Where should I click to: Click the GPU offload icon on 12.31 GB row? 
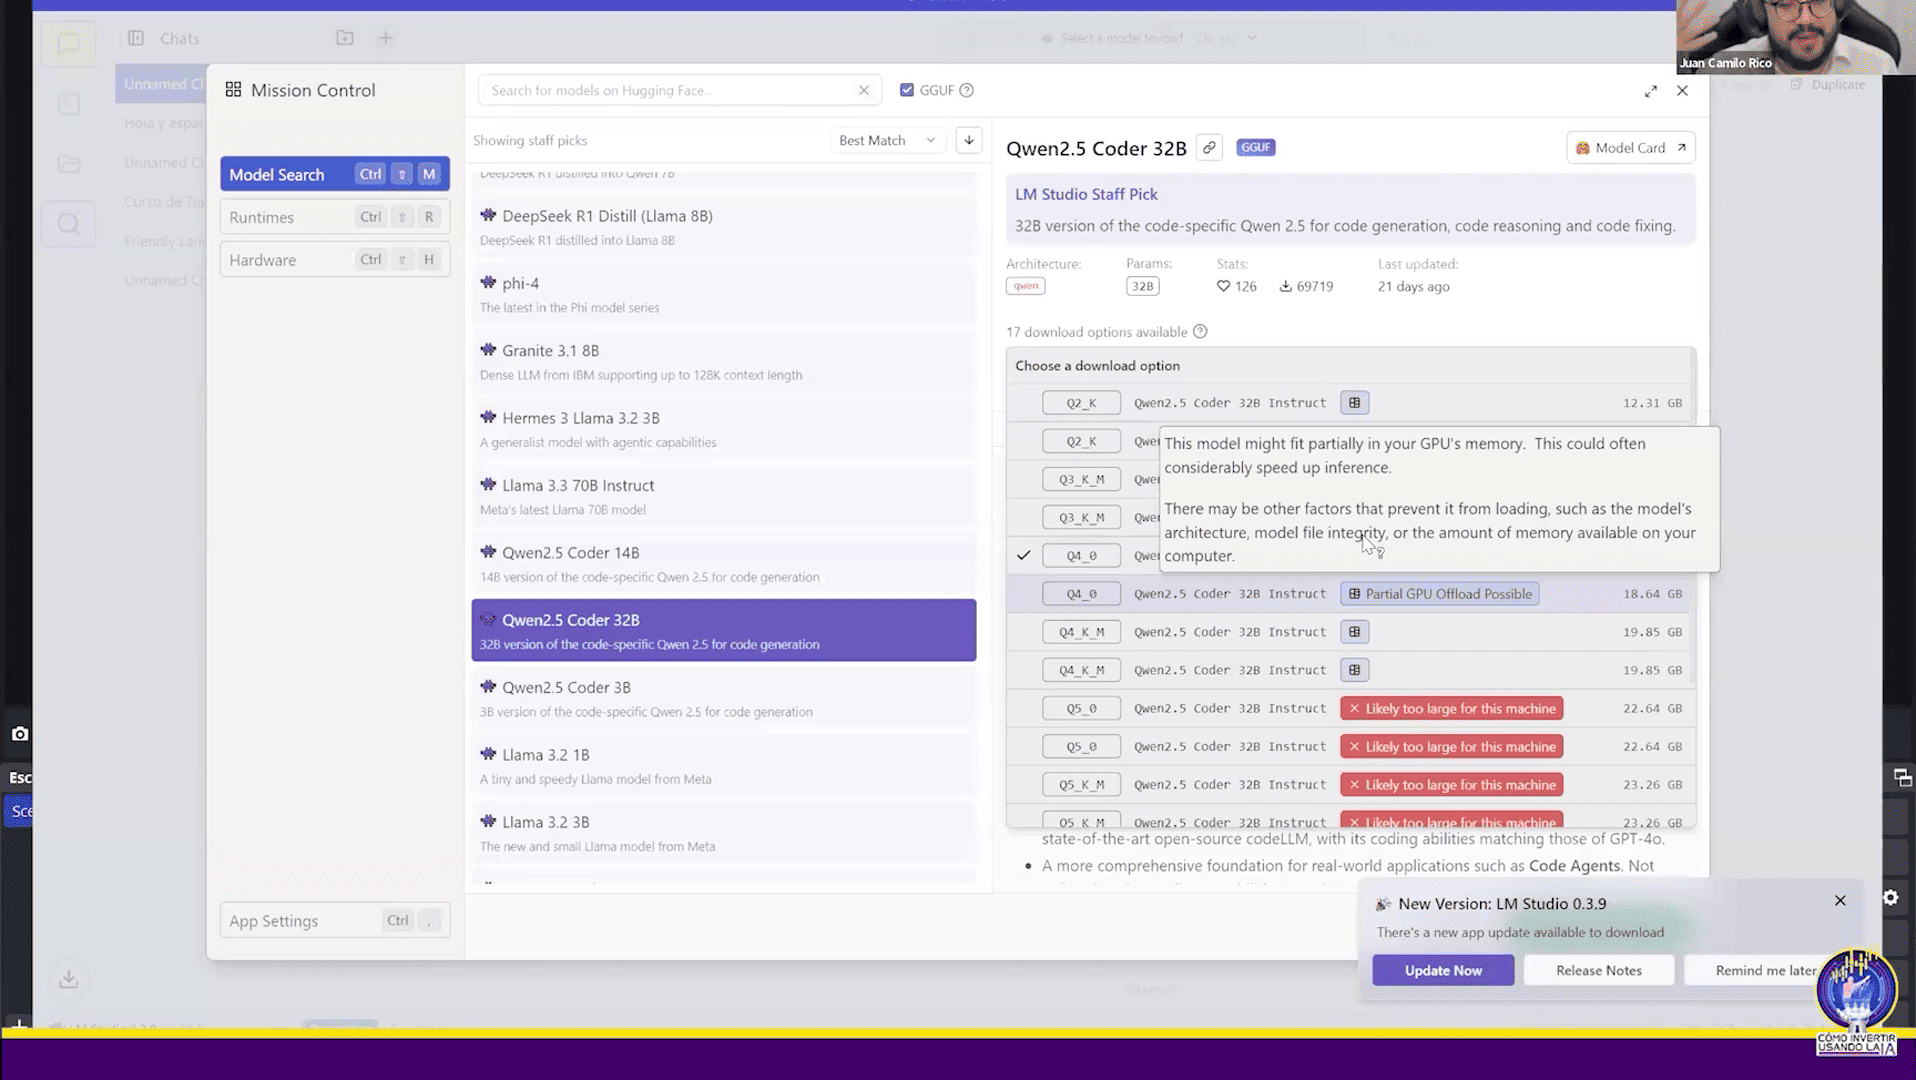coord(1354,403)
